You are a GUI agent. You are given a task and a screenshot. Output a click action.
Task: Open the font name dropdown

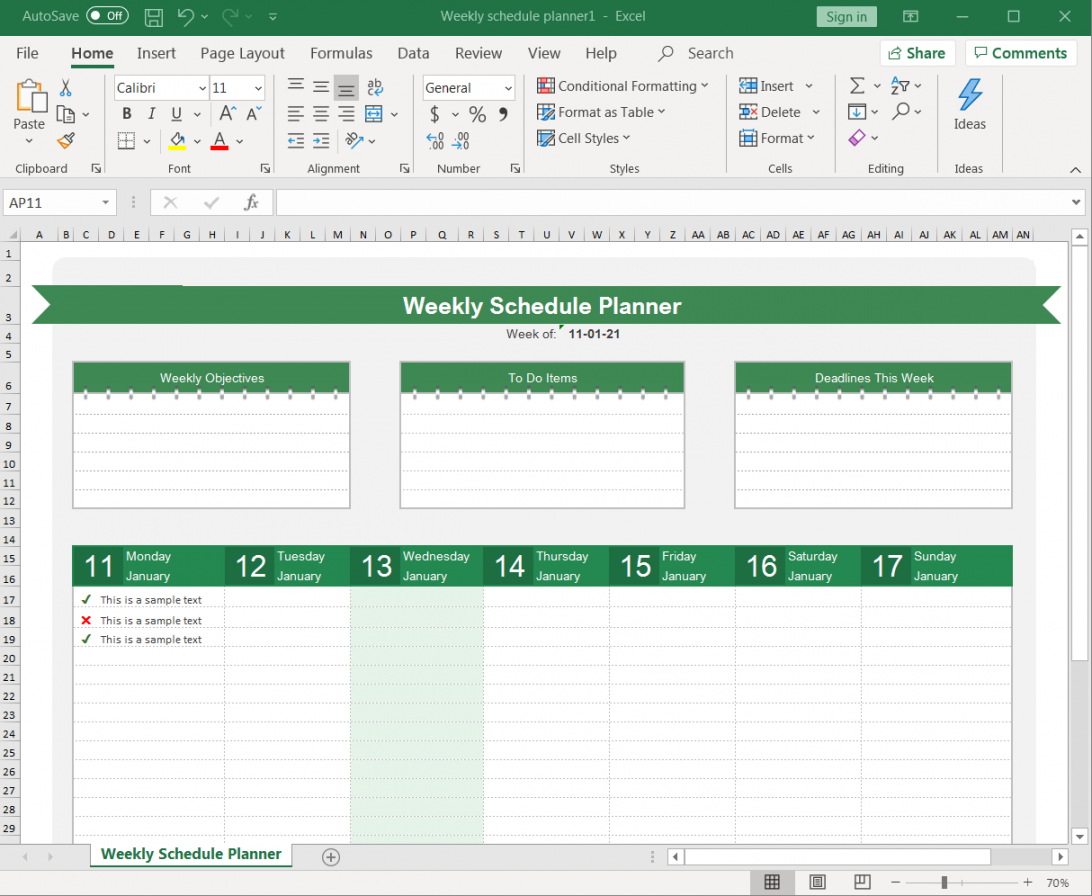[202, 88]
